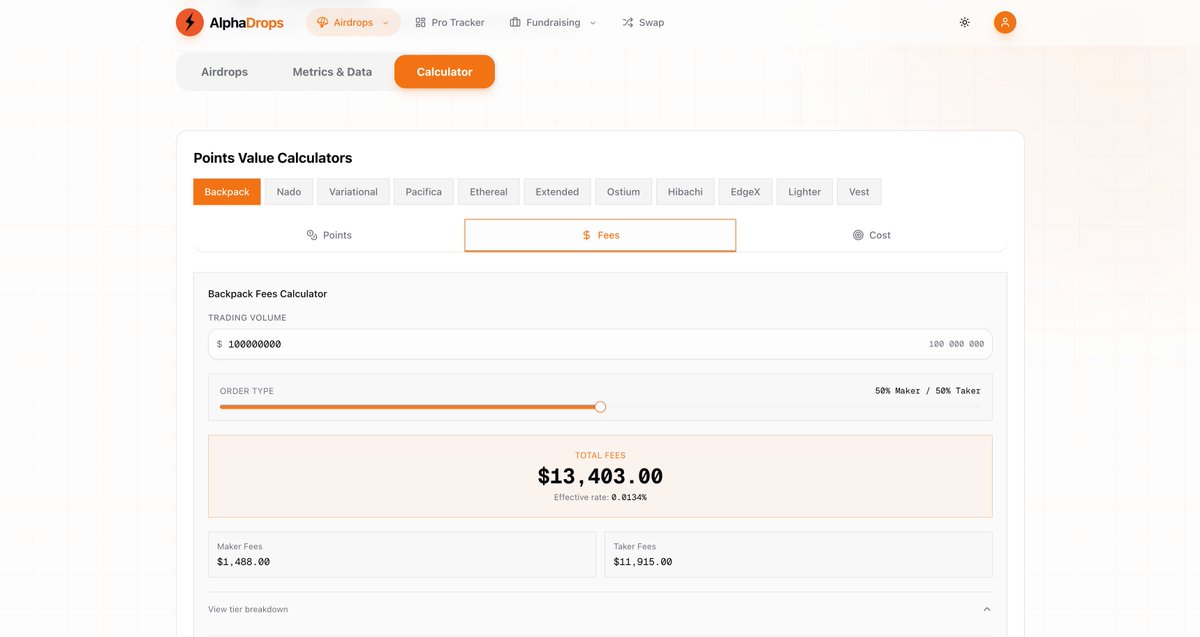
Task: Switch to the Metrics & Data tab
Action: 332,72
